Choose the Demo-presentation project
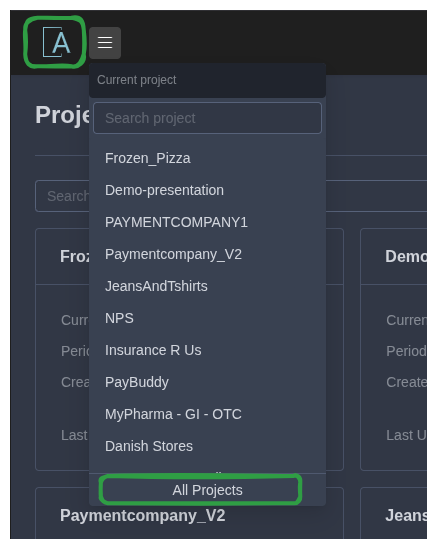 coord(207,190)
